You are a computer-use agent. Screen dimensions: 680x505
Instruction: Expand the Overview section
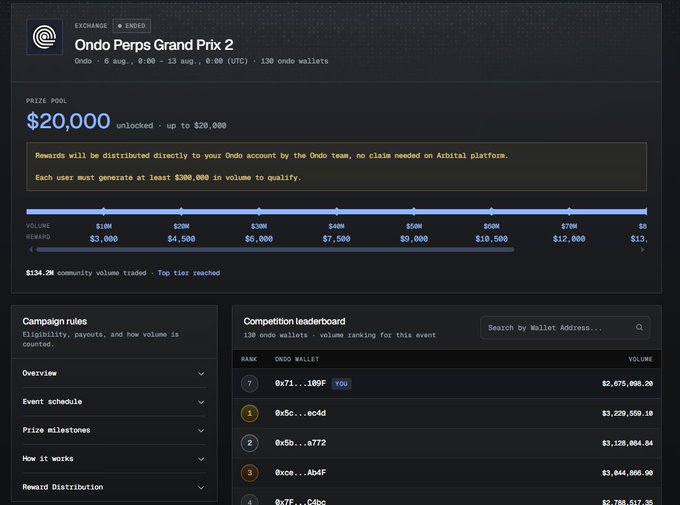114,373
